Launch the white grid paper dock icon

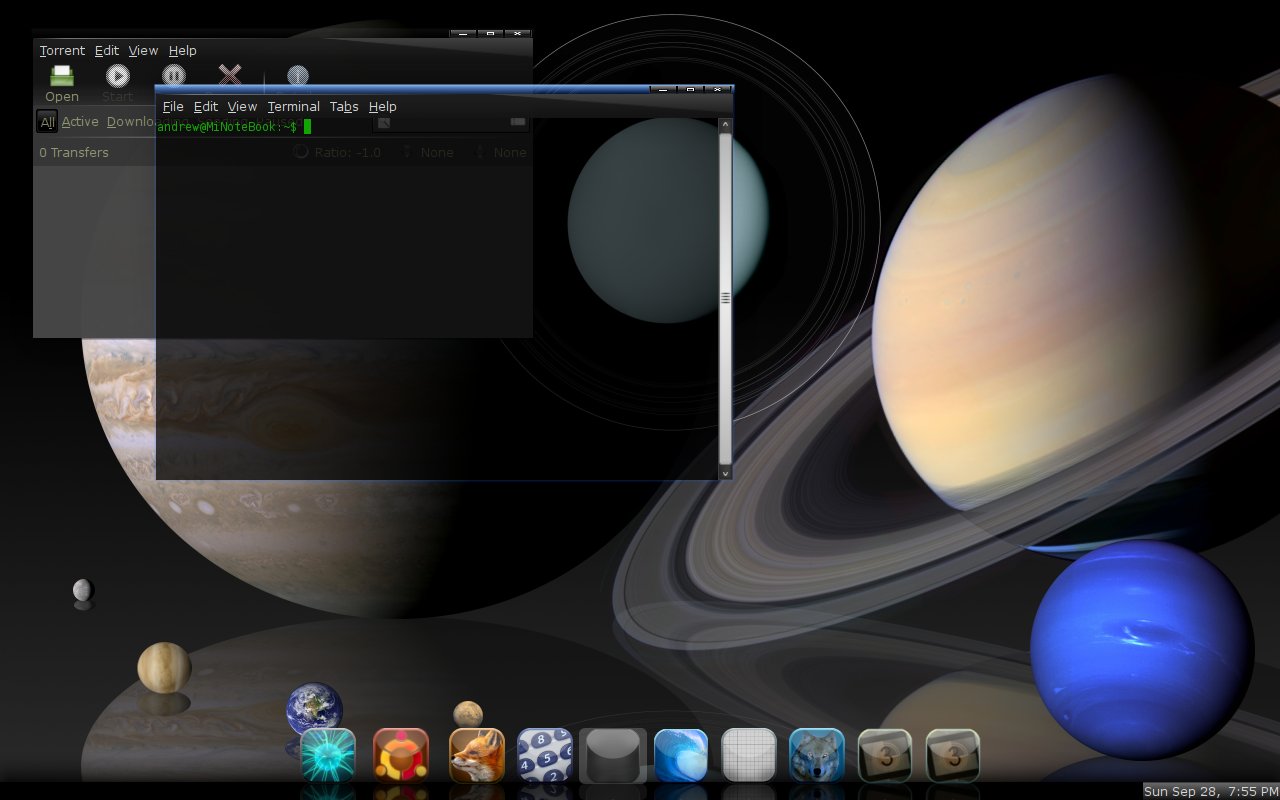[x=749, y=755]
